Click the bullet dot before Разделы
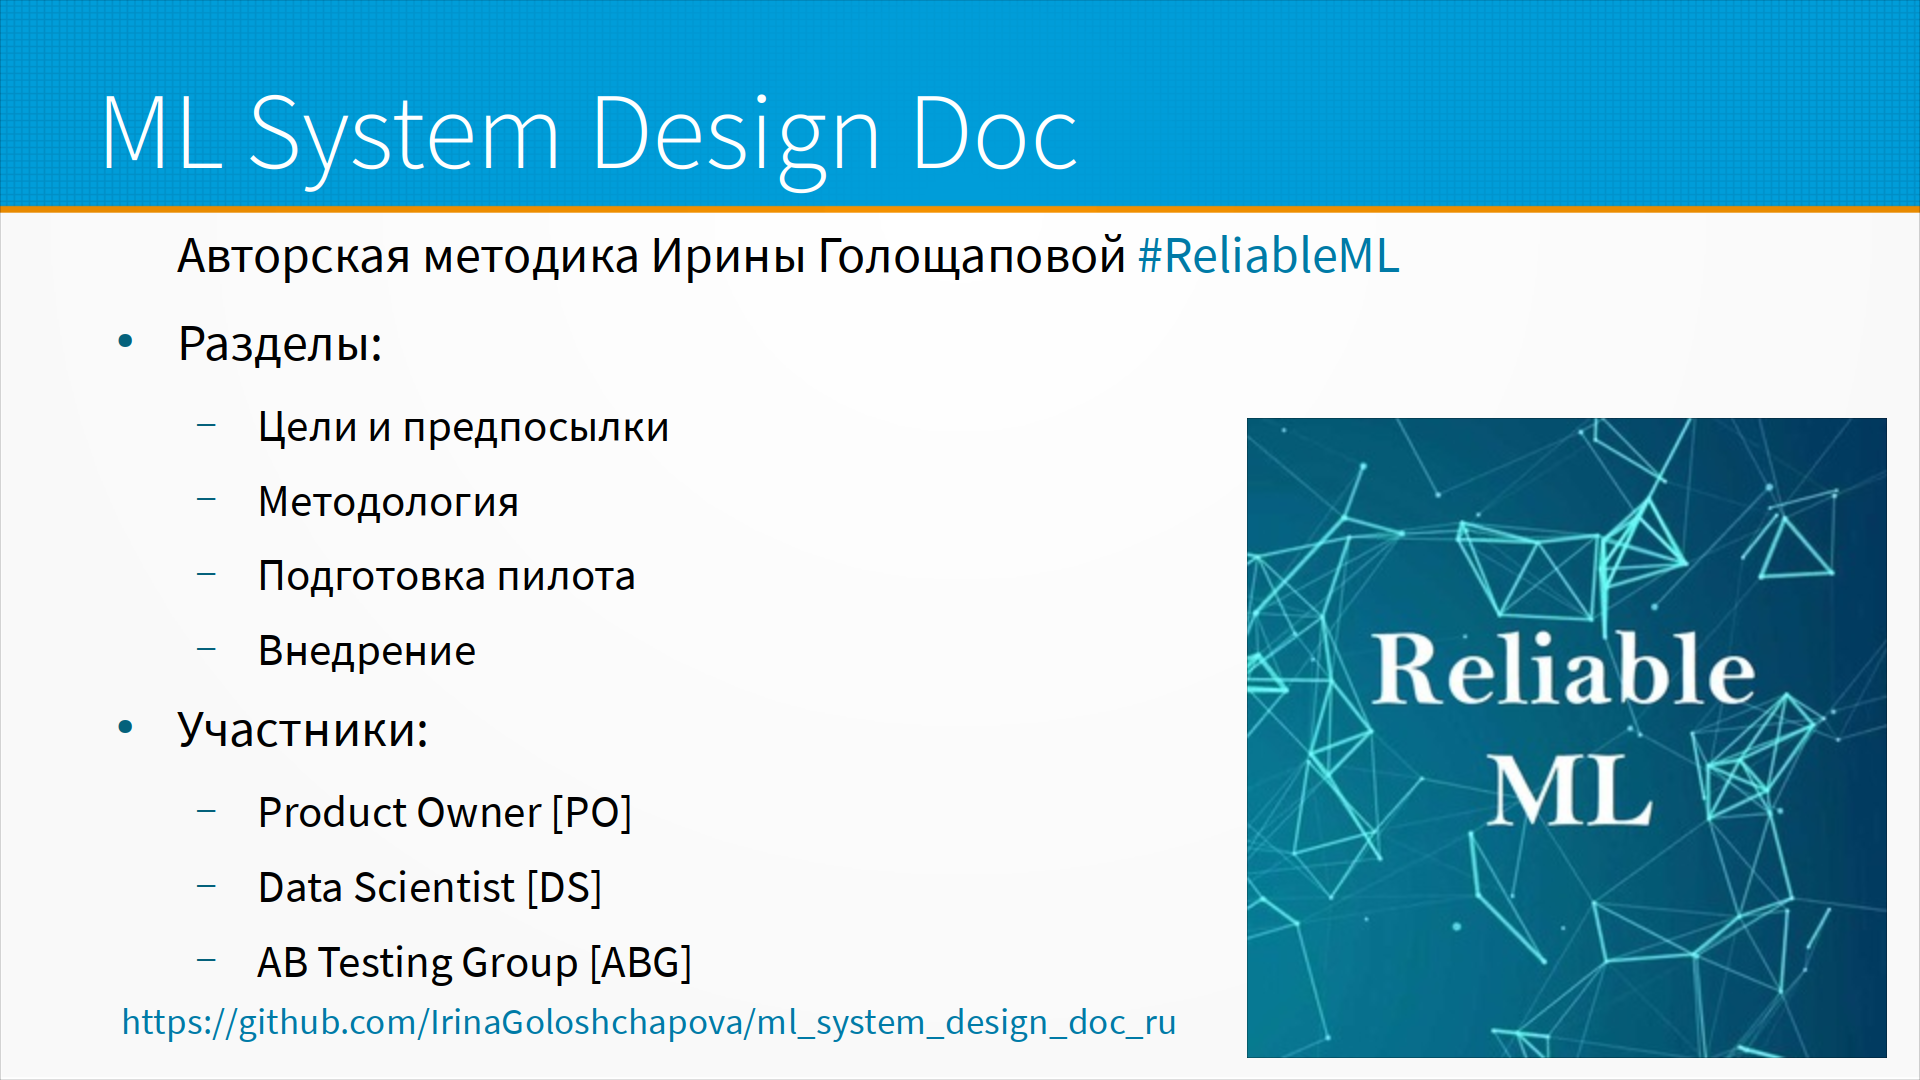Screen dimensions: 1920x1080 125,342
